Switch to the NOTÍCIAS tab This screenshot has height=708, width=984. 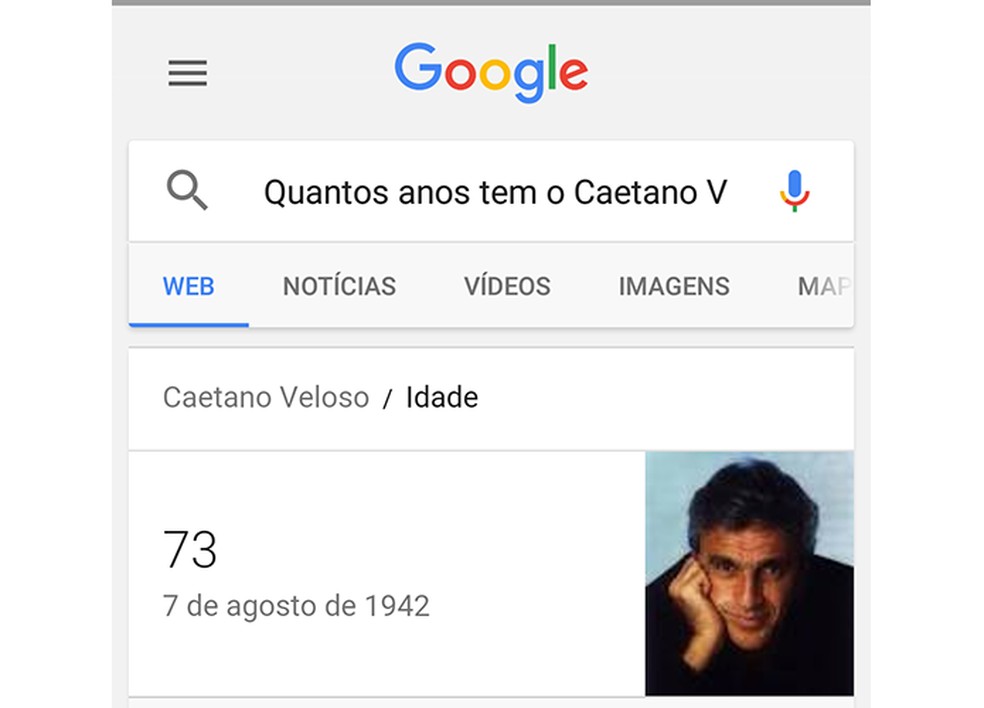(339, 286)
